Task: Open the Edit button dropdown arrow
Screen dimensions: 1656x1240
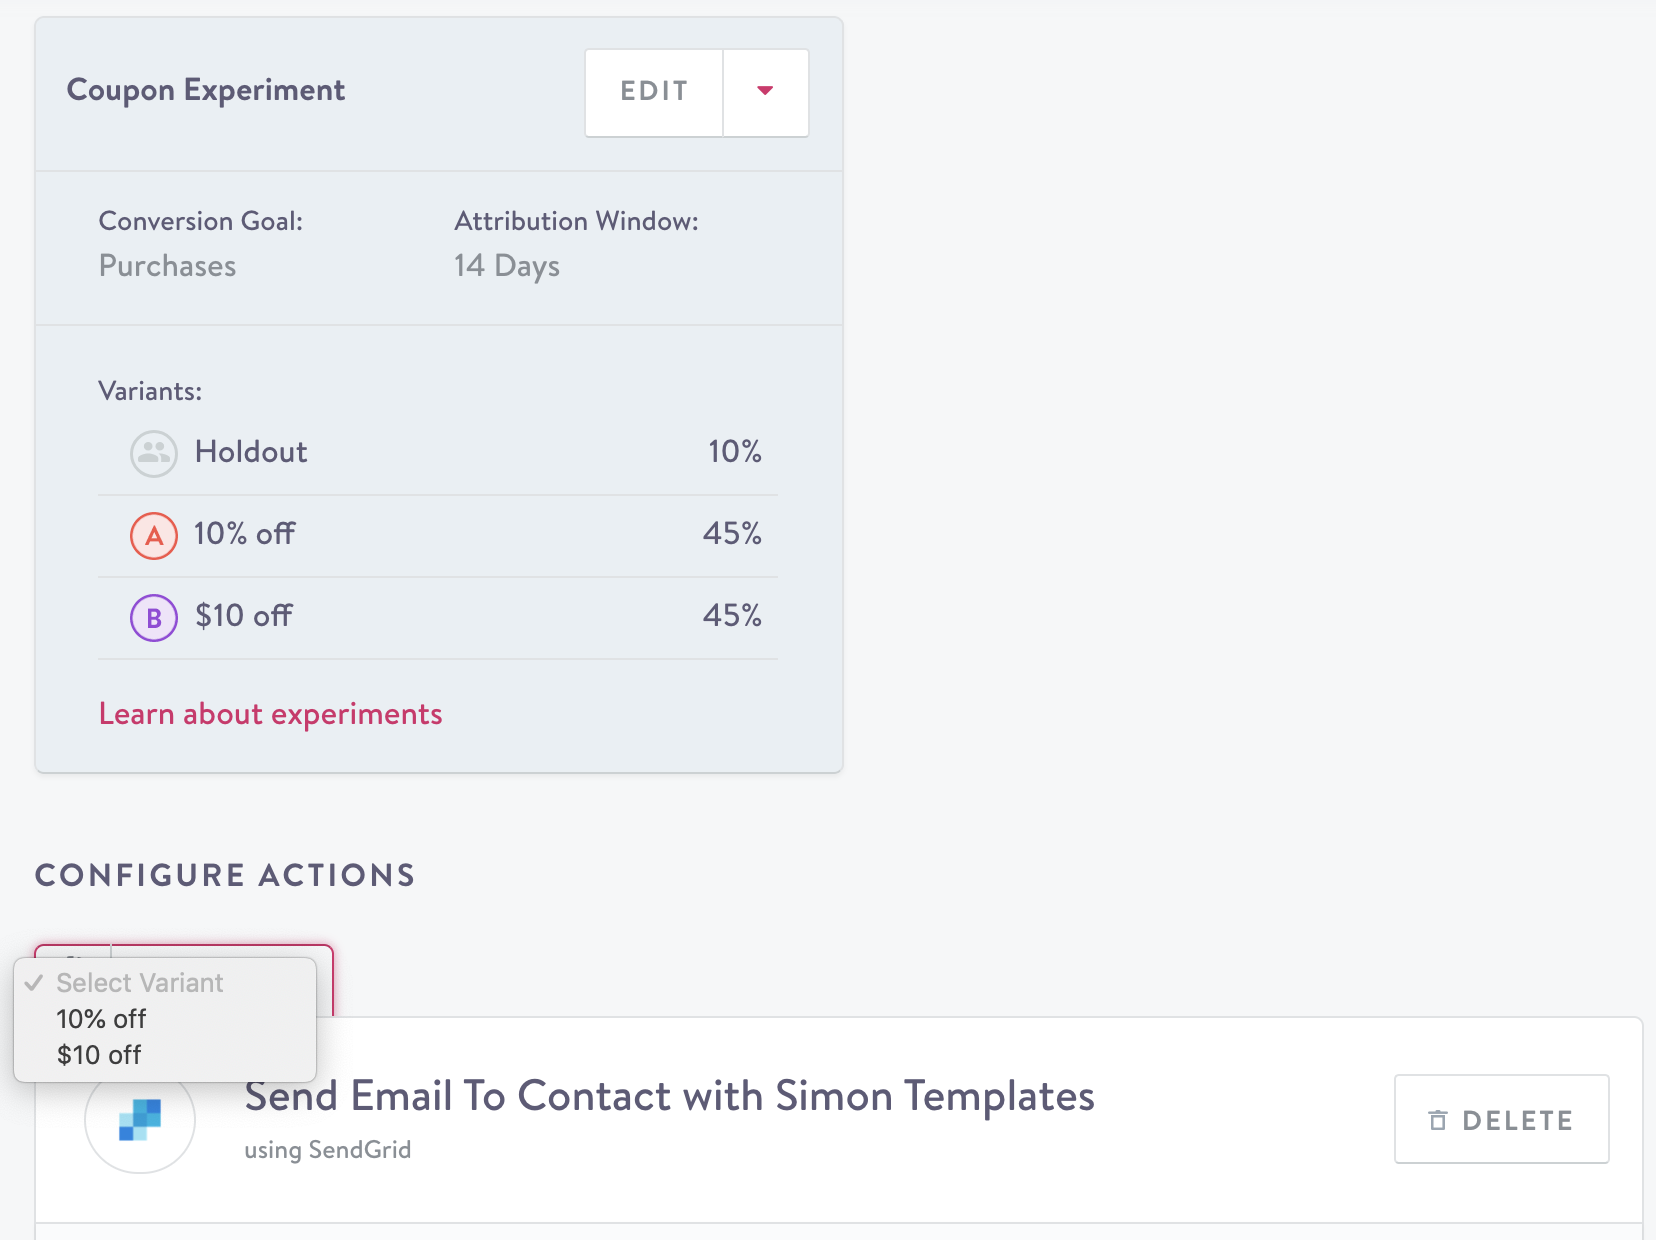Action: tap(765, 91)
